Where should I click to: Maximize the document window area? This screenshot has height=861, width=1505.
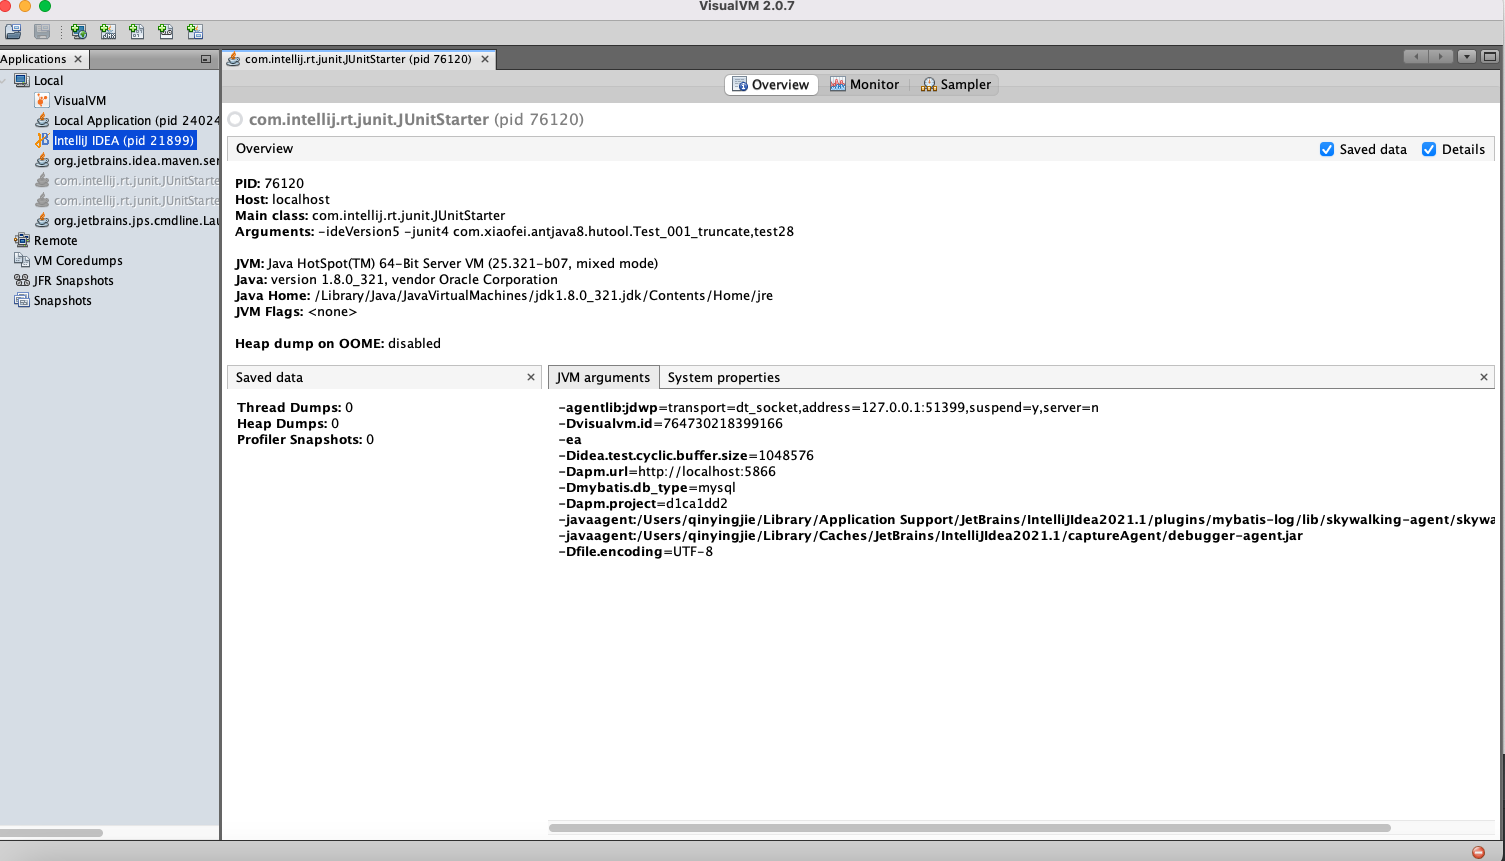tap(1490, 57)
